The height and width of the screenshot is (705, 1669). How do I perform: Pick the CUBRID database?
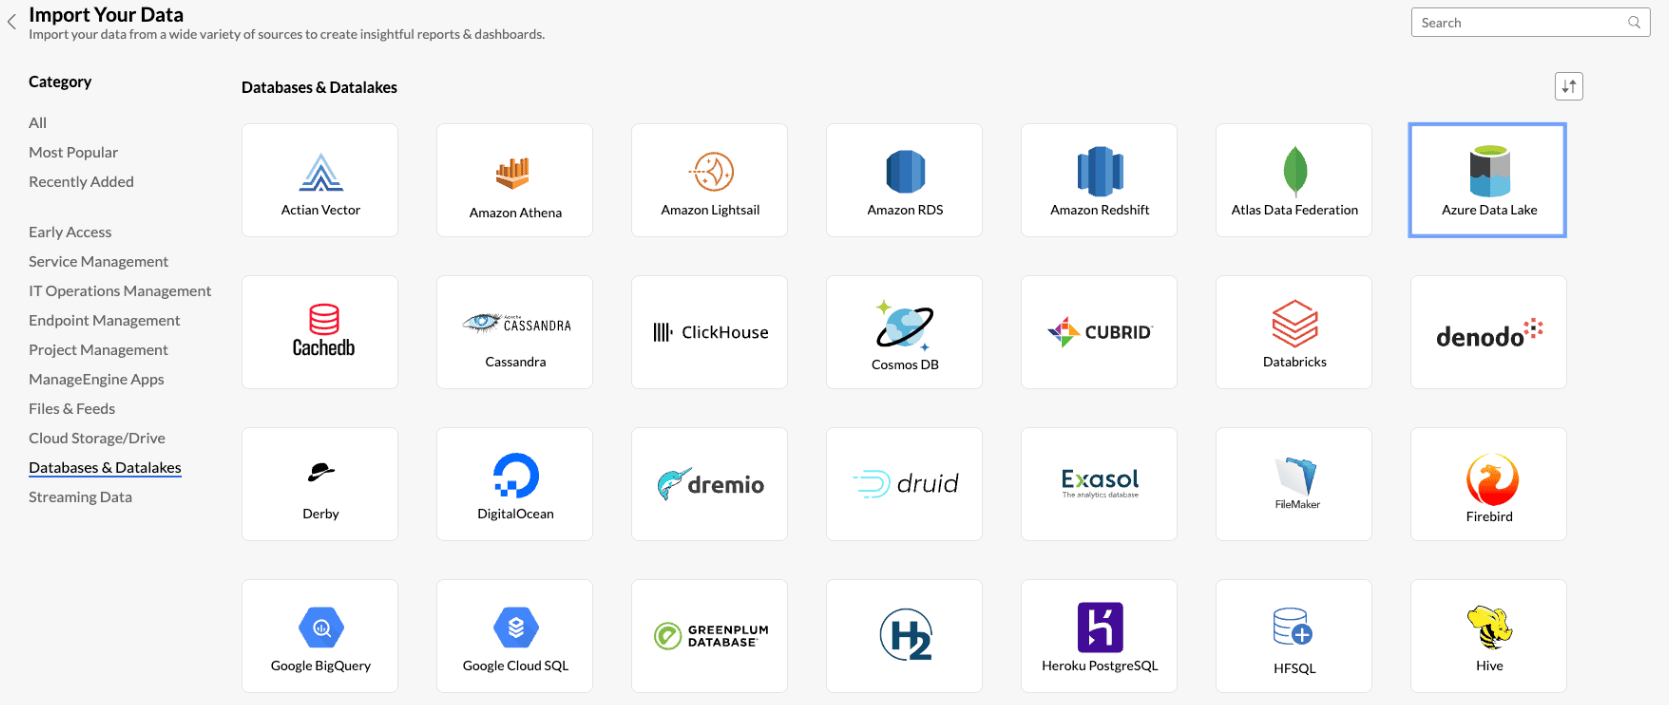pos(1099,332)
